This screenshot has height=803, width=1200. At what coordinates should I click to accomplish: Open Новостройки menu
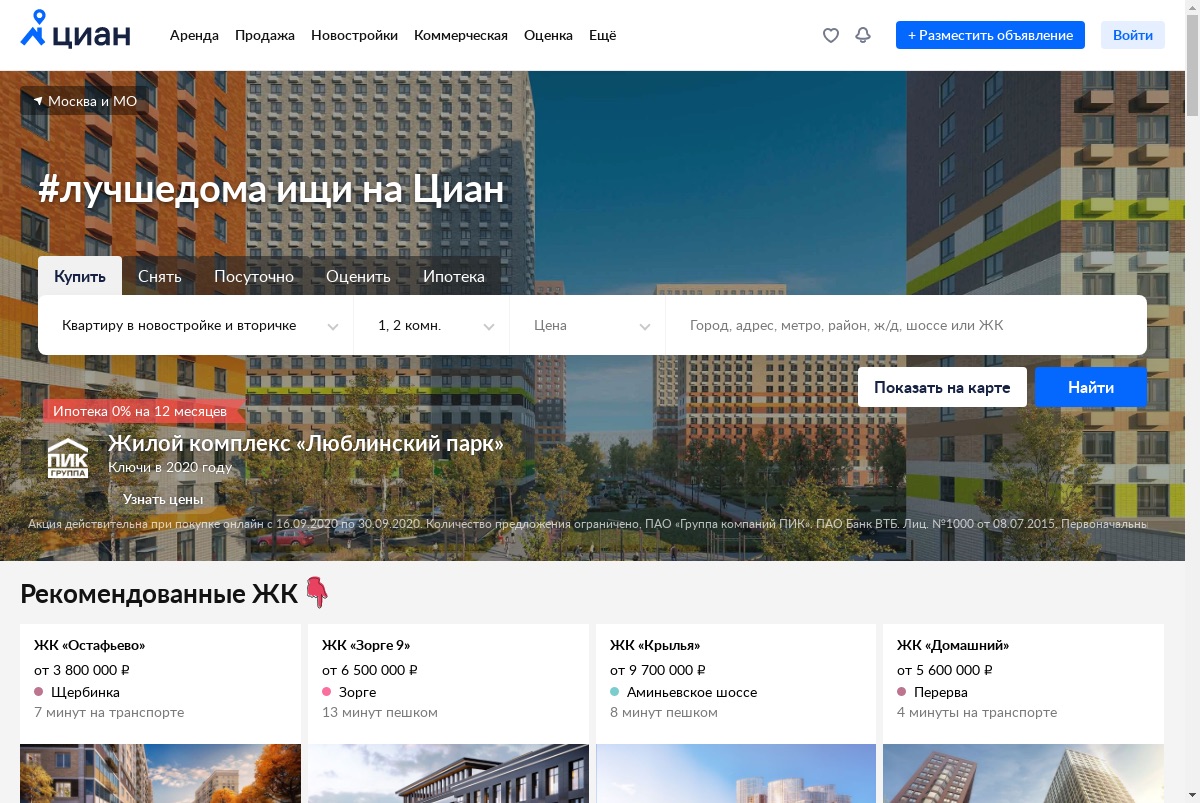tap(354, 35)
